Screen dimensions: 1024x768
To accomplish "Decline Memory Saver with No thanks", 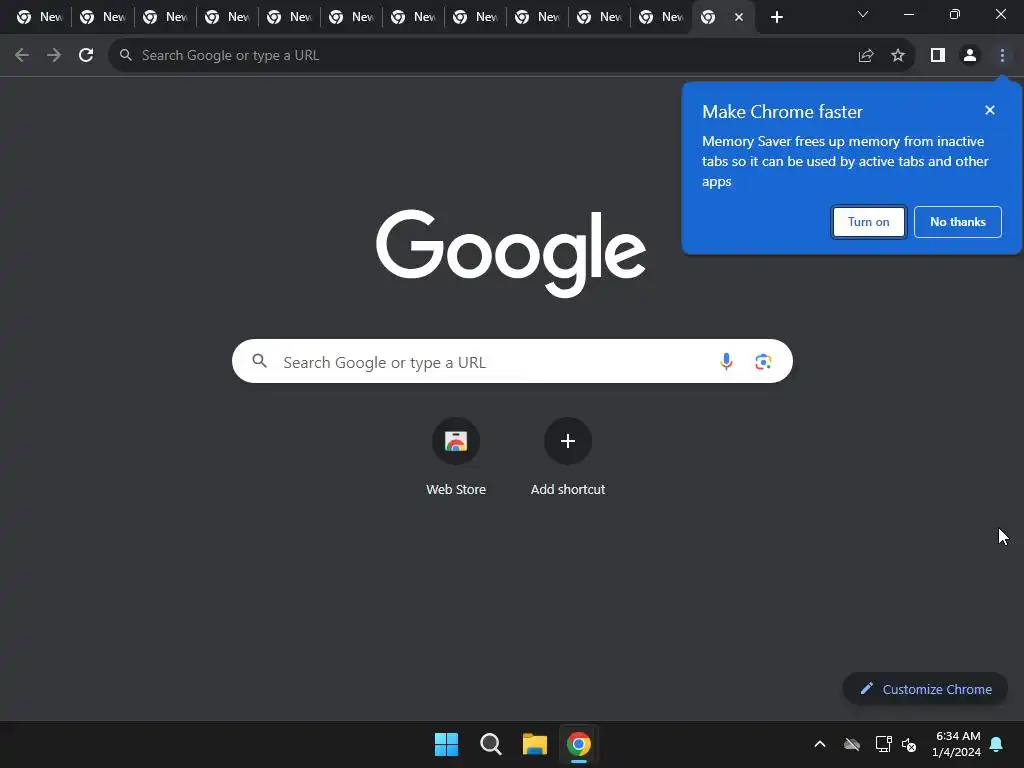I will (x=957, y=222).
